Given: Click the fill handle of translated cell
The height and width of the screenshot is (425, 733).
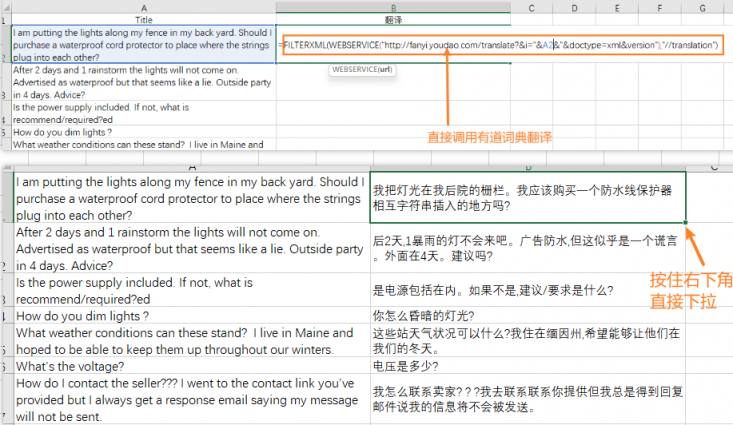Looking at the screenshot, I should [685, 223].
